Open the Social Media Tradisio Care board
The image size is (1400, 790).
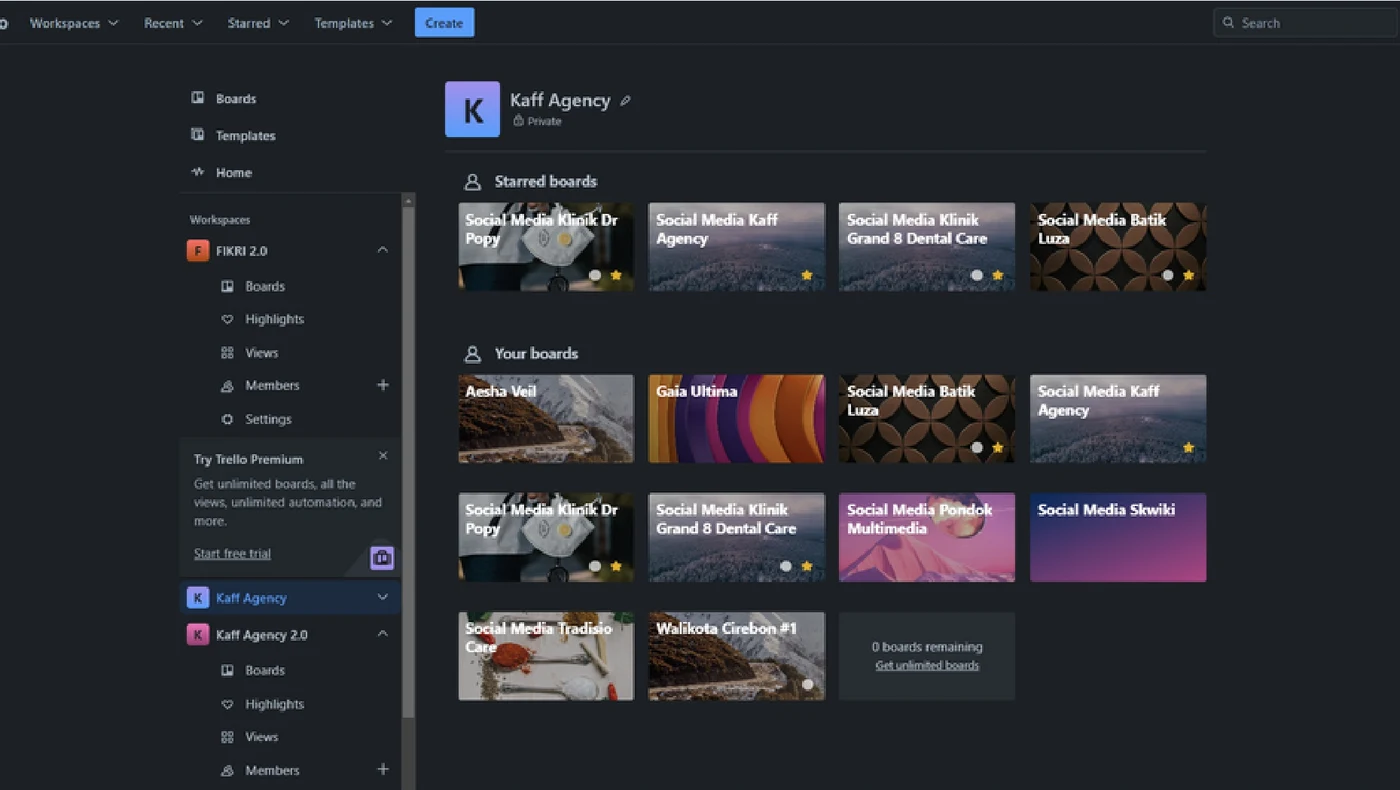(546, 656)
